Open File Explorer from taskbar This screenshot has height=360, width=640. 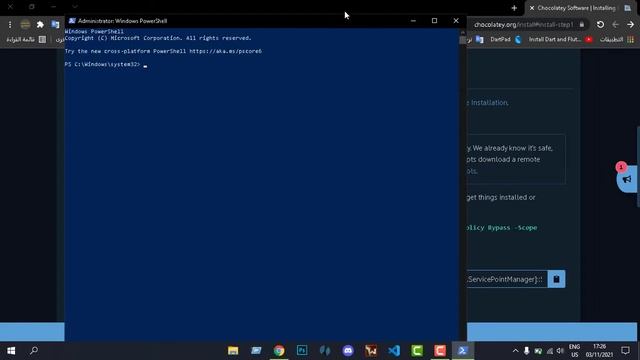pyautogui.click(x=233, y=351)
